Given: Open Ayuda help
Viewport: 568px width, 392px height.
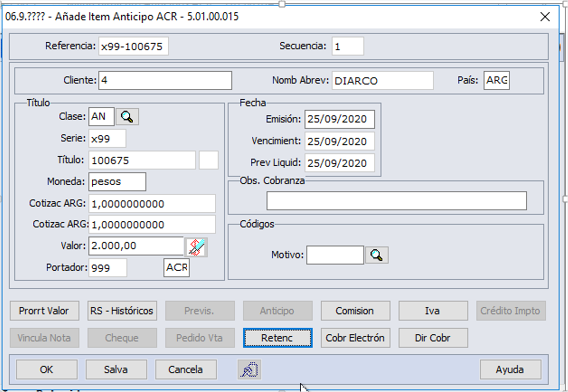Looking at the screenshot, I should [510, 370].
